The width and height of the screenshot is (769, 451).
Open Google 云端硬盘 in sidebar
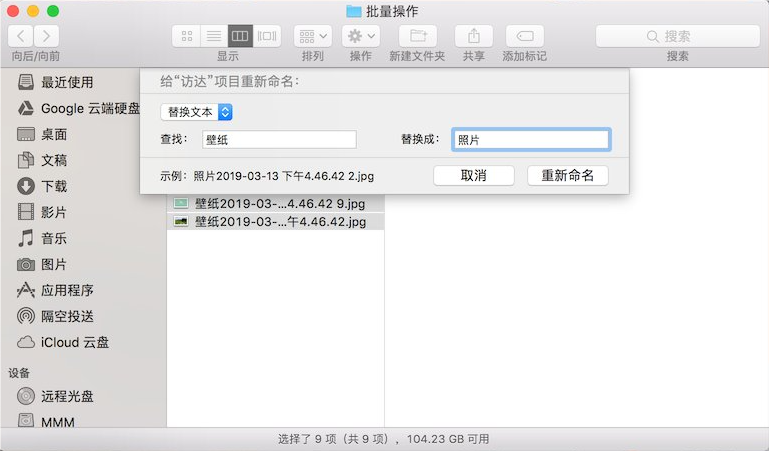[x=77, y=108]
